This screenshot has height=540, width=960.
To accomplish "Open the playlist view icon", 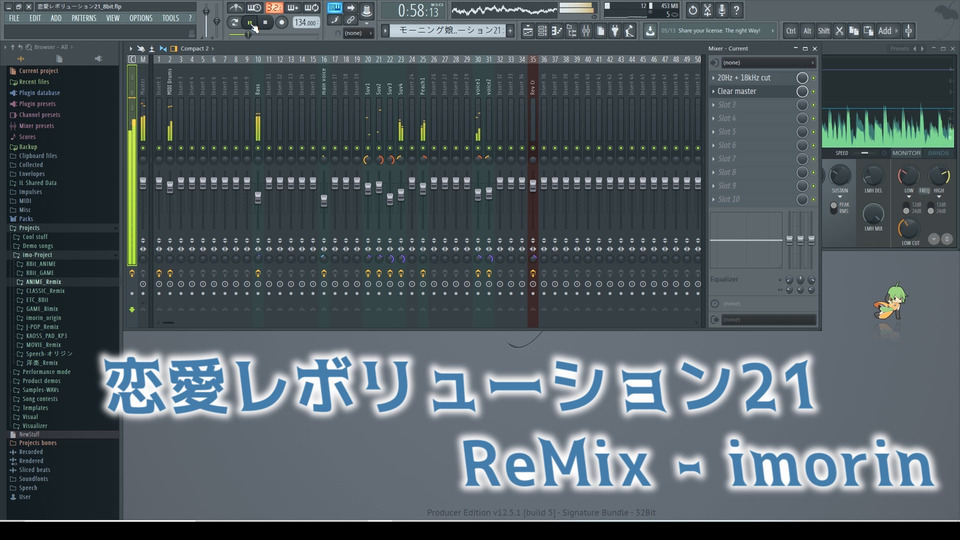I will point(528,31).
